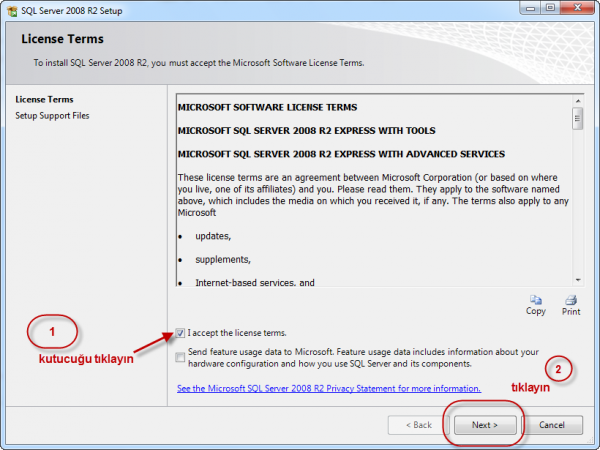Click the 'Internet-based services, and' bullet item
This screenshot has height=450, width=600.
255,282
